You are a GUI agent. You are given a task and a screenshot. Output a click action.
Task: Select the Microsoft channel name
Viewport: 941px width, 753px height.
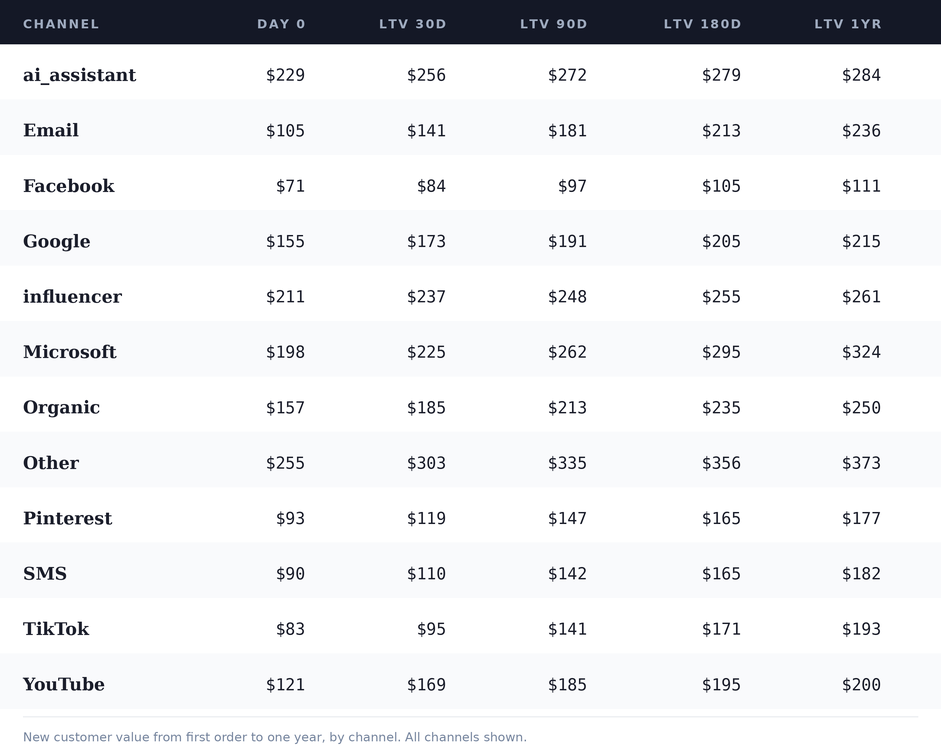[70, 352]
